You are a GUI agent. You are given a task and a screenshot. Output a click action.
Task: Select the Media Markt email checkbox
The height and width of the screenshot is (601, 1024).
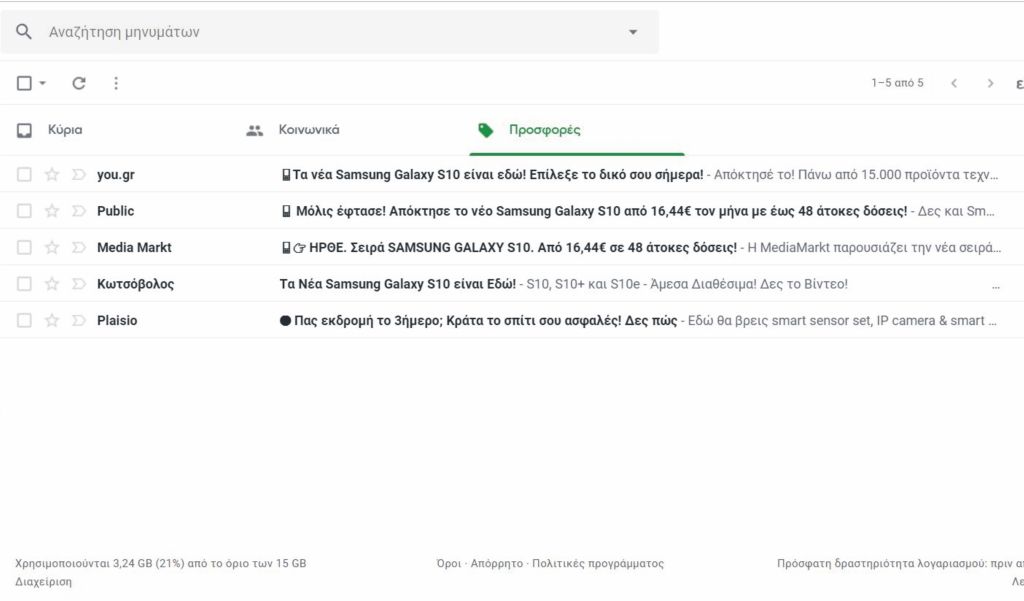click(x=24, y=248)
